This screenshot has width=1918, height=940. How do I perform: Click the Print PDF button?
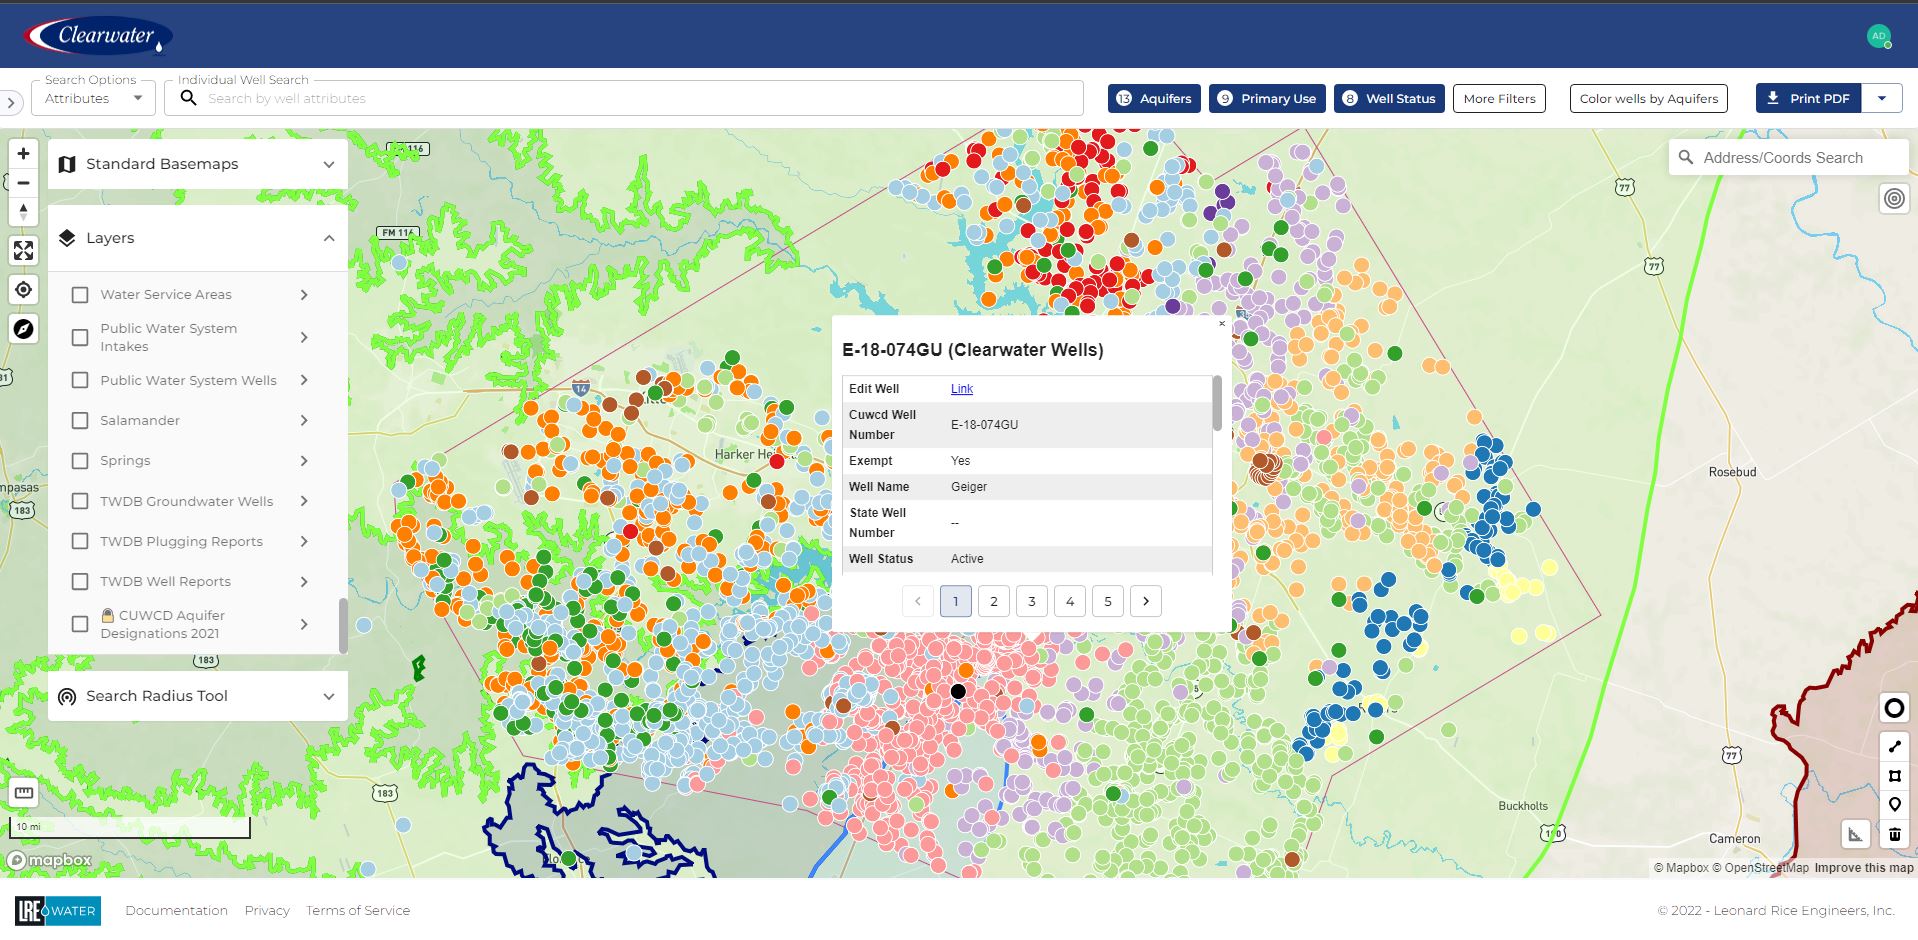point(1808,98)
